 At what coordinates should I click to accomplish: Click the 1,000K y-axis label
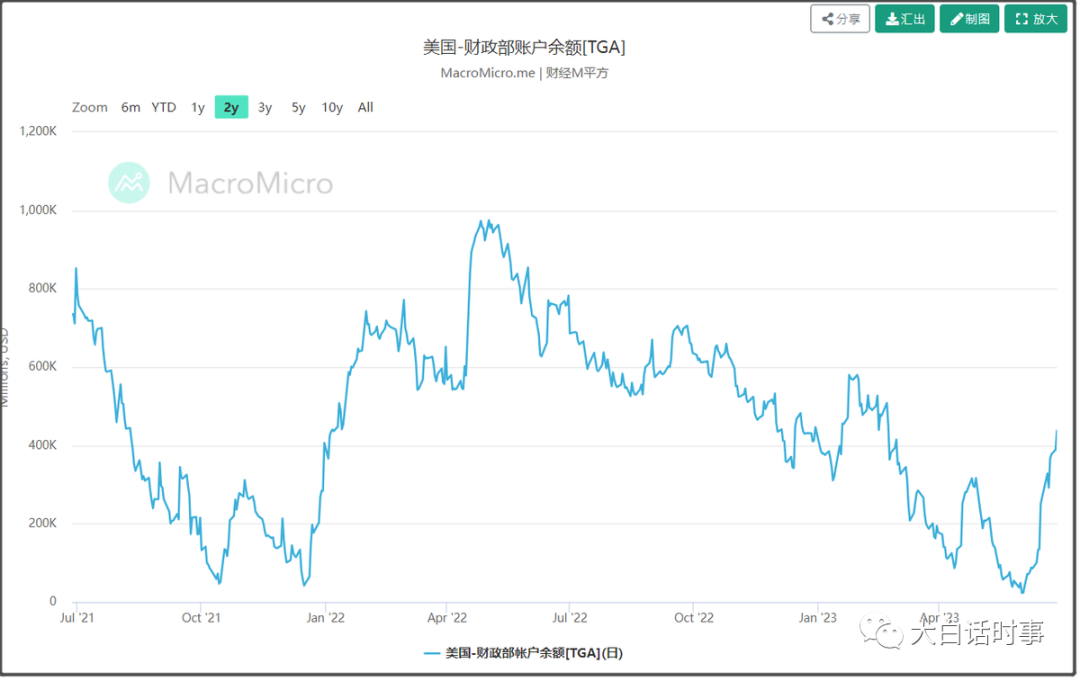click(x=38, y=210)
